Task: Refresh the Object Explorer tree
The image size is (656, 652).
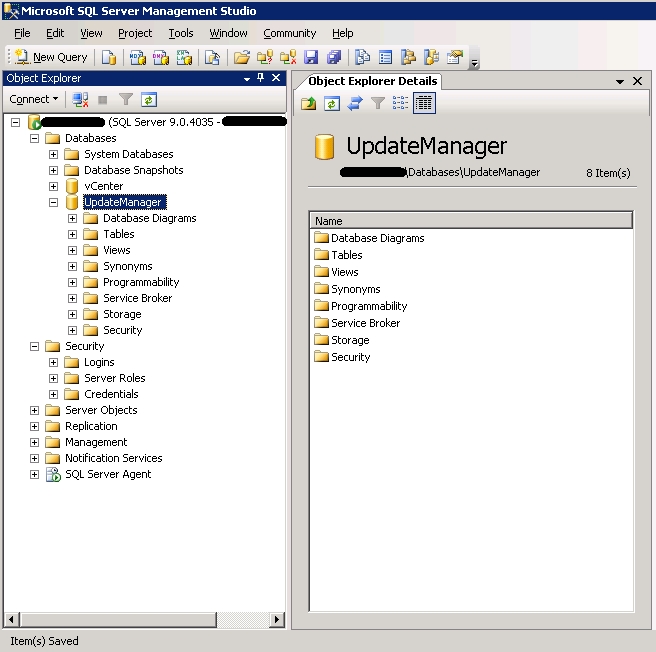Action: pyautogui.click(x=149, y=100)
